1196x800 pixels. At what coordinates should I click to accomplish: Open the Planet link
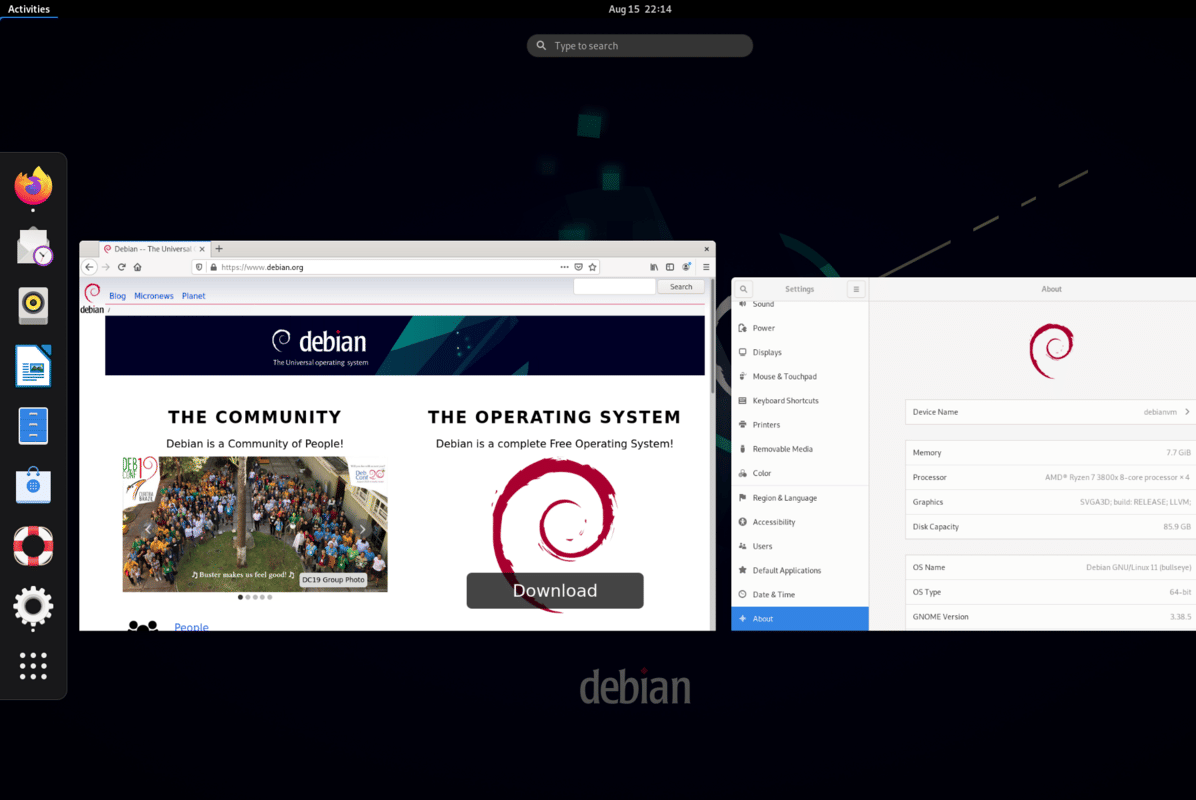(x=194, y=296)
